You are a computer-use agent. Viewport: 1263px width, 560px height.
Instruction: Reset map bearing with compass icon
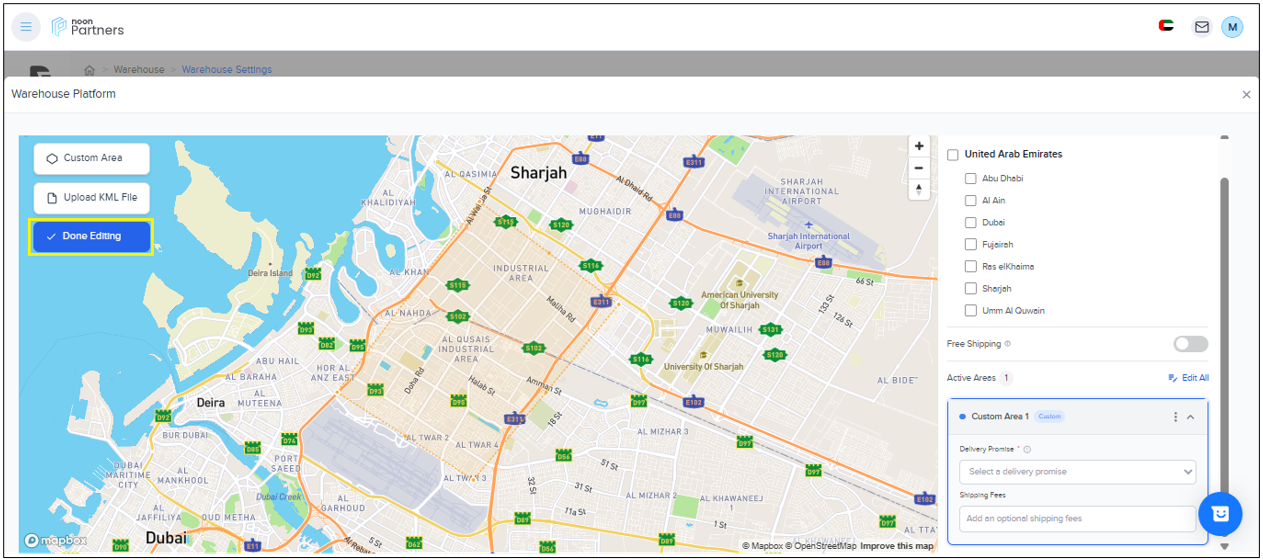pos(919,189)
